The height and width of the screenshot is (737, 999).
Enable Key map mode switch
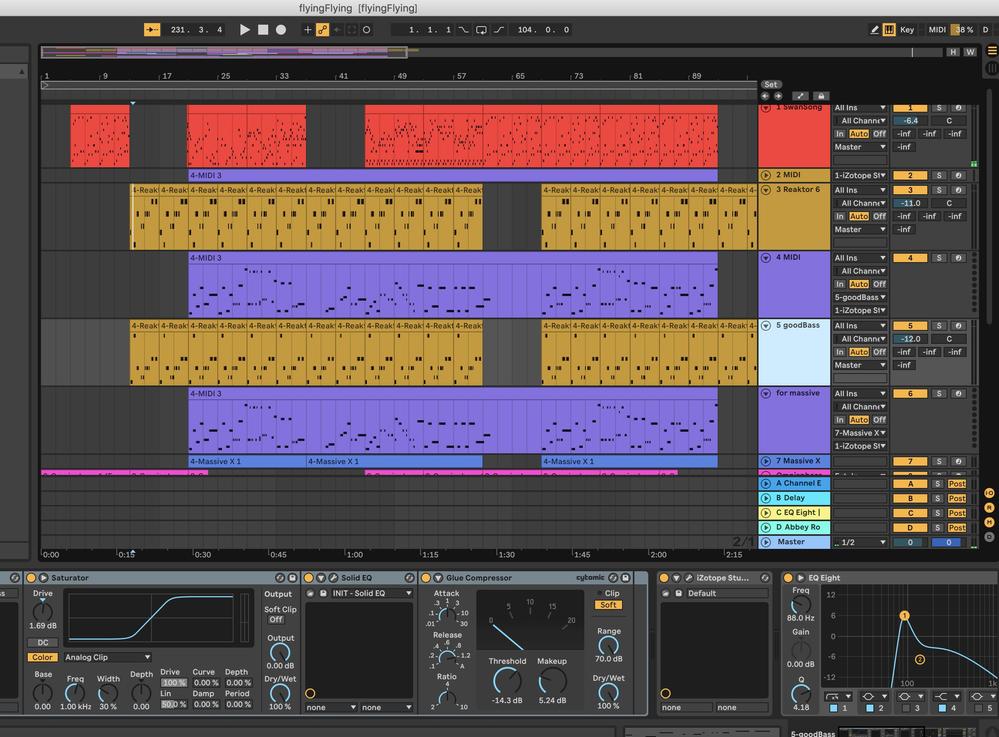tap(907, 29)
